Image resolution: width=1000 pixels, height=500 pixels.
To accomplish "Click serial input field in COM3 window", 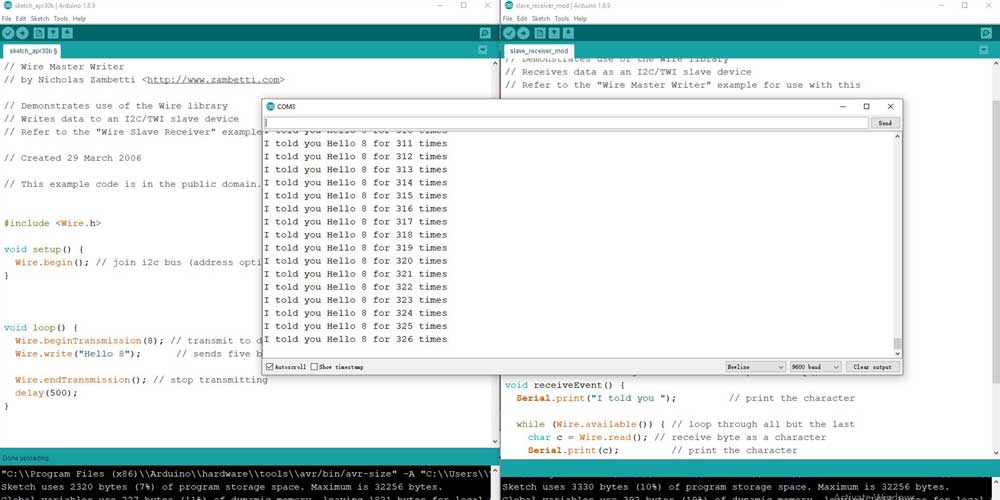I will point(566,122).
